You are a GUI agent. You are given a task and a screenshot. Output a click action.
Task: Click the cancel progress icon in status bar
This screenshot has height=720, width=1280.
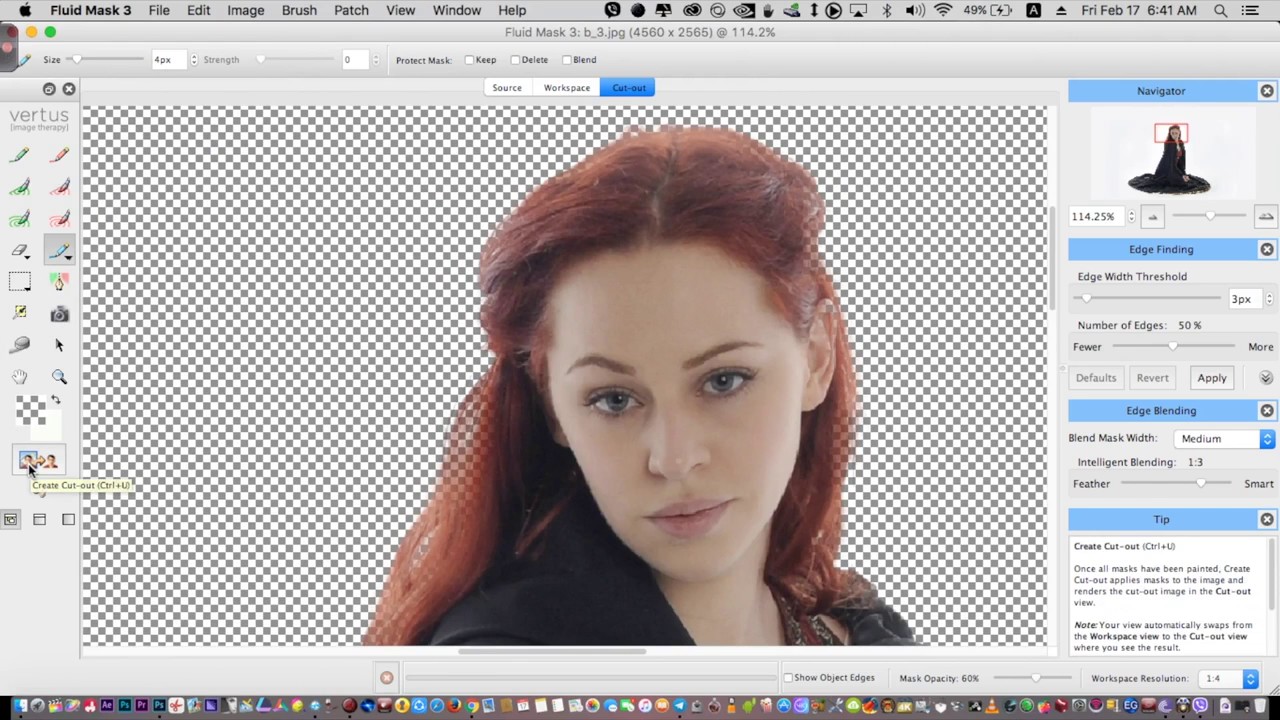pos(387,678)
